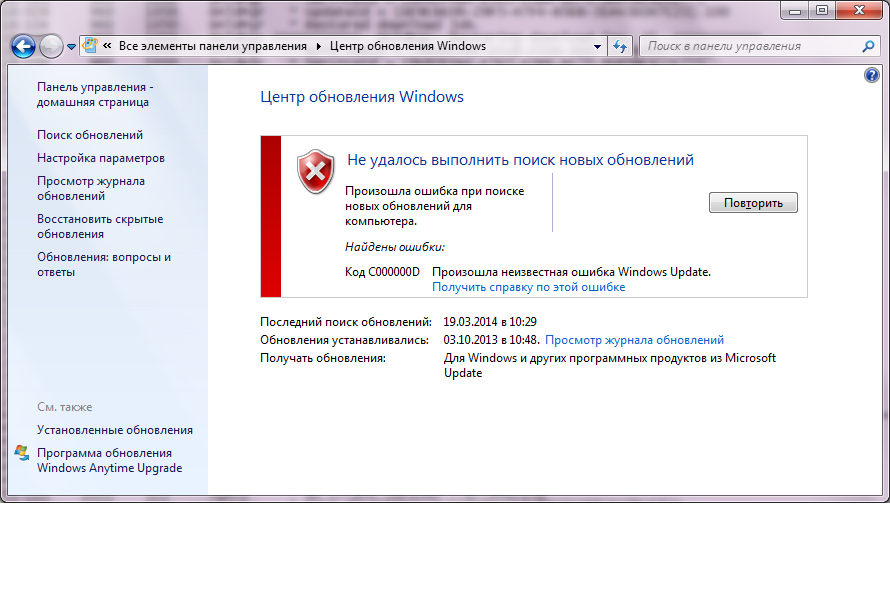Click the date '03.10.2013 в 10:48.'
890x614 pixels.
click(492, 340)
